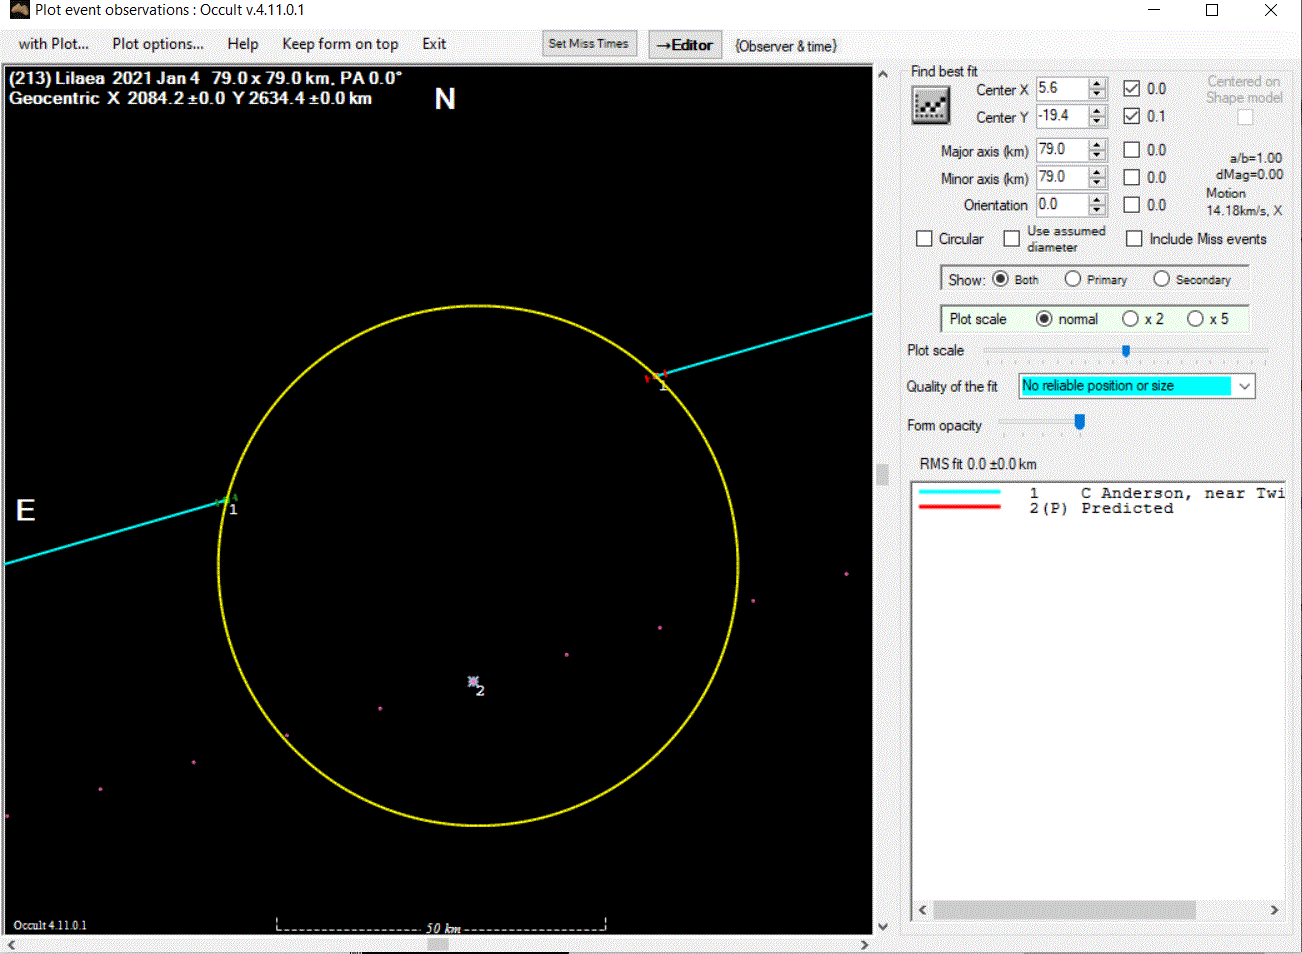The width and height of the screenshot is (1302, 954).
Task: Click the Center Y input field
Action: [1062, 116]
